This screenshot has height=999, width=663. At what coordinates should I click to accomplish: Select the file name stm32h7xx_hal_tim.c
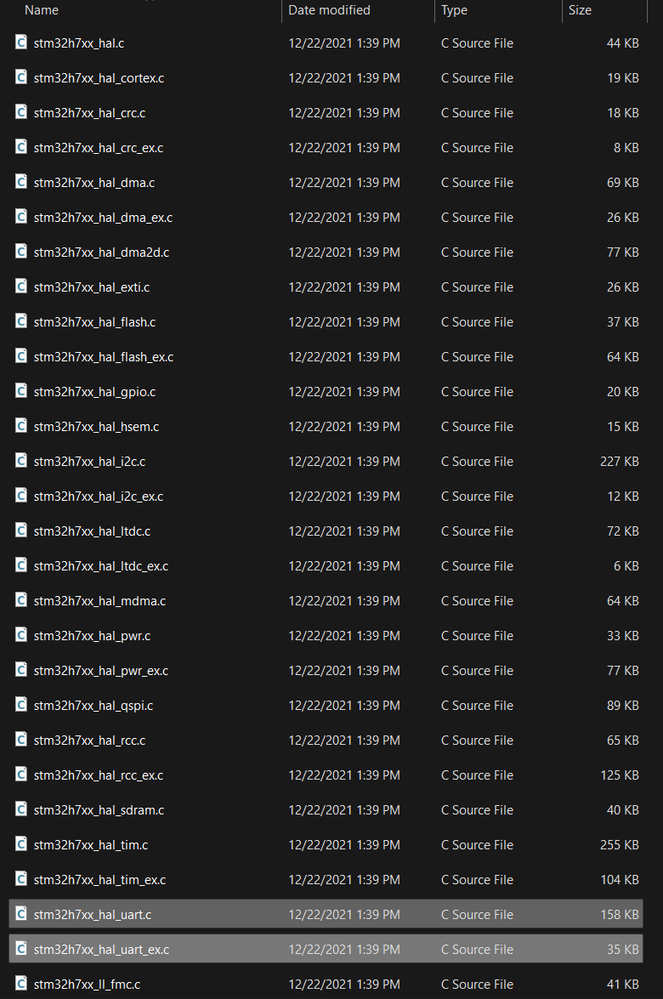point(91,845)
